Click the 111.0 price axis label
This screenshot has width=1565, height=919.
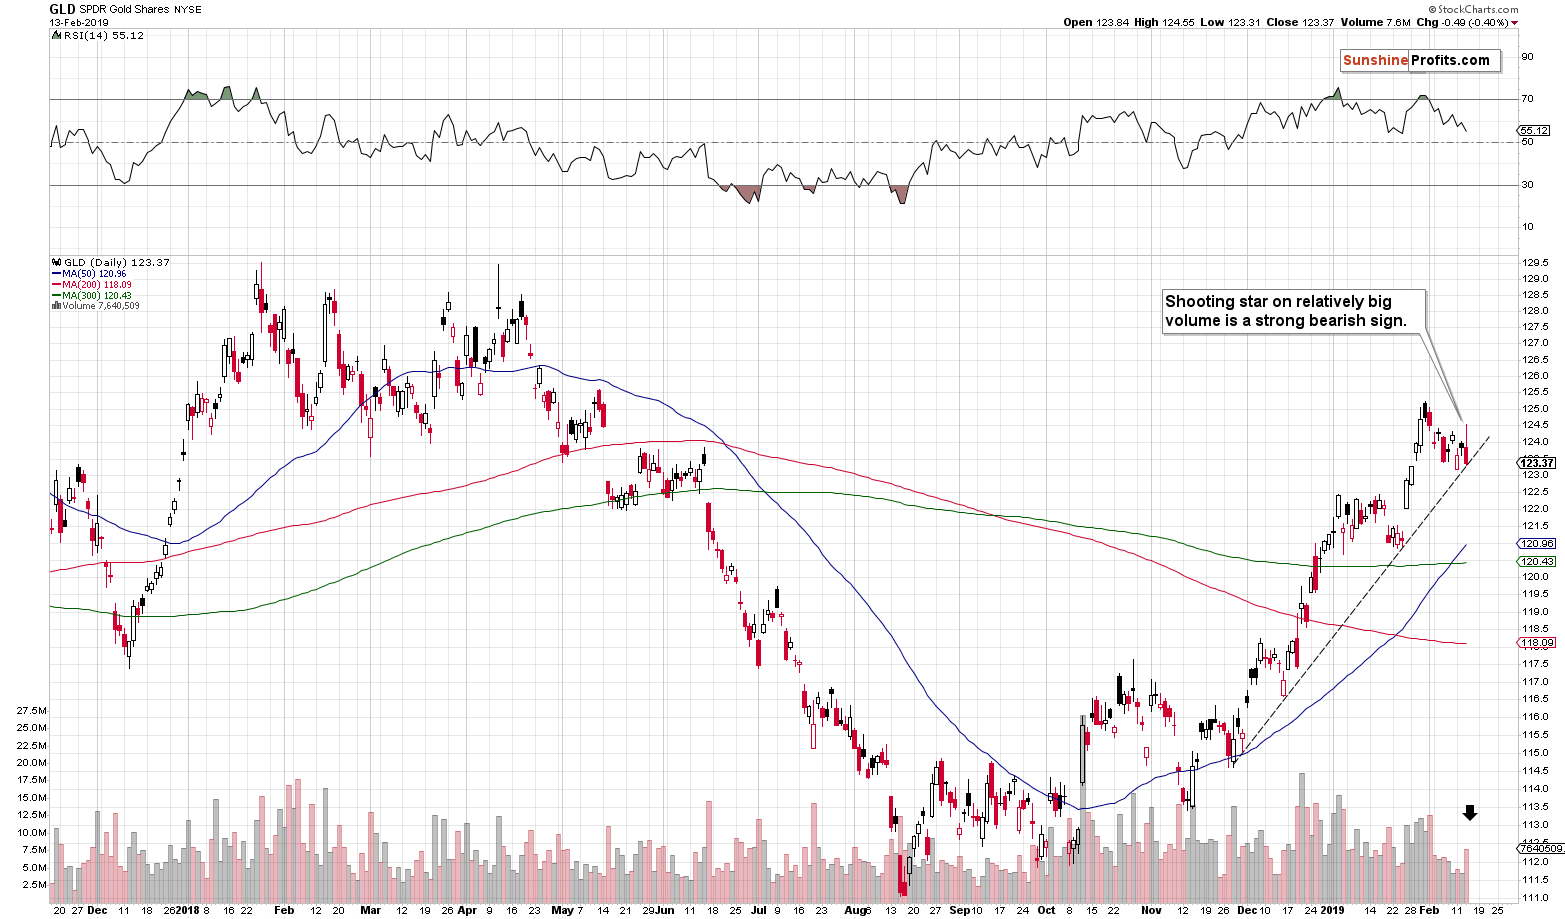[x=1535, y=896]
